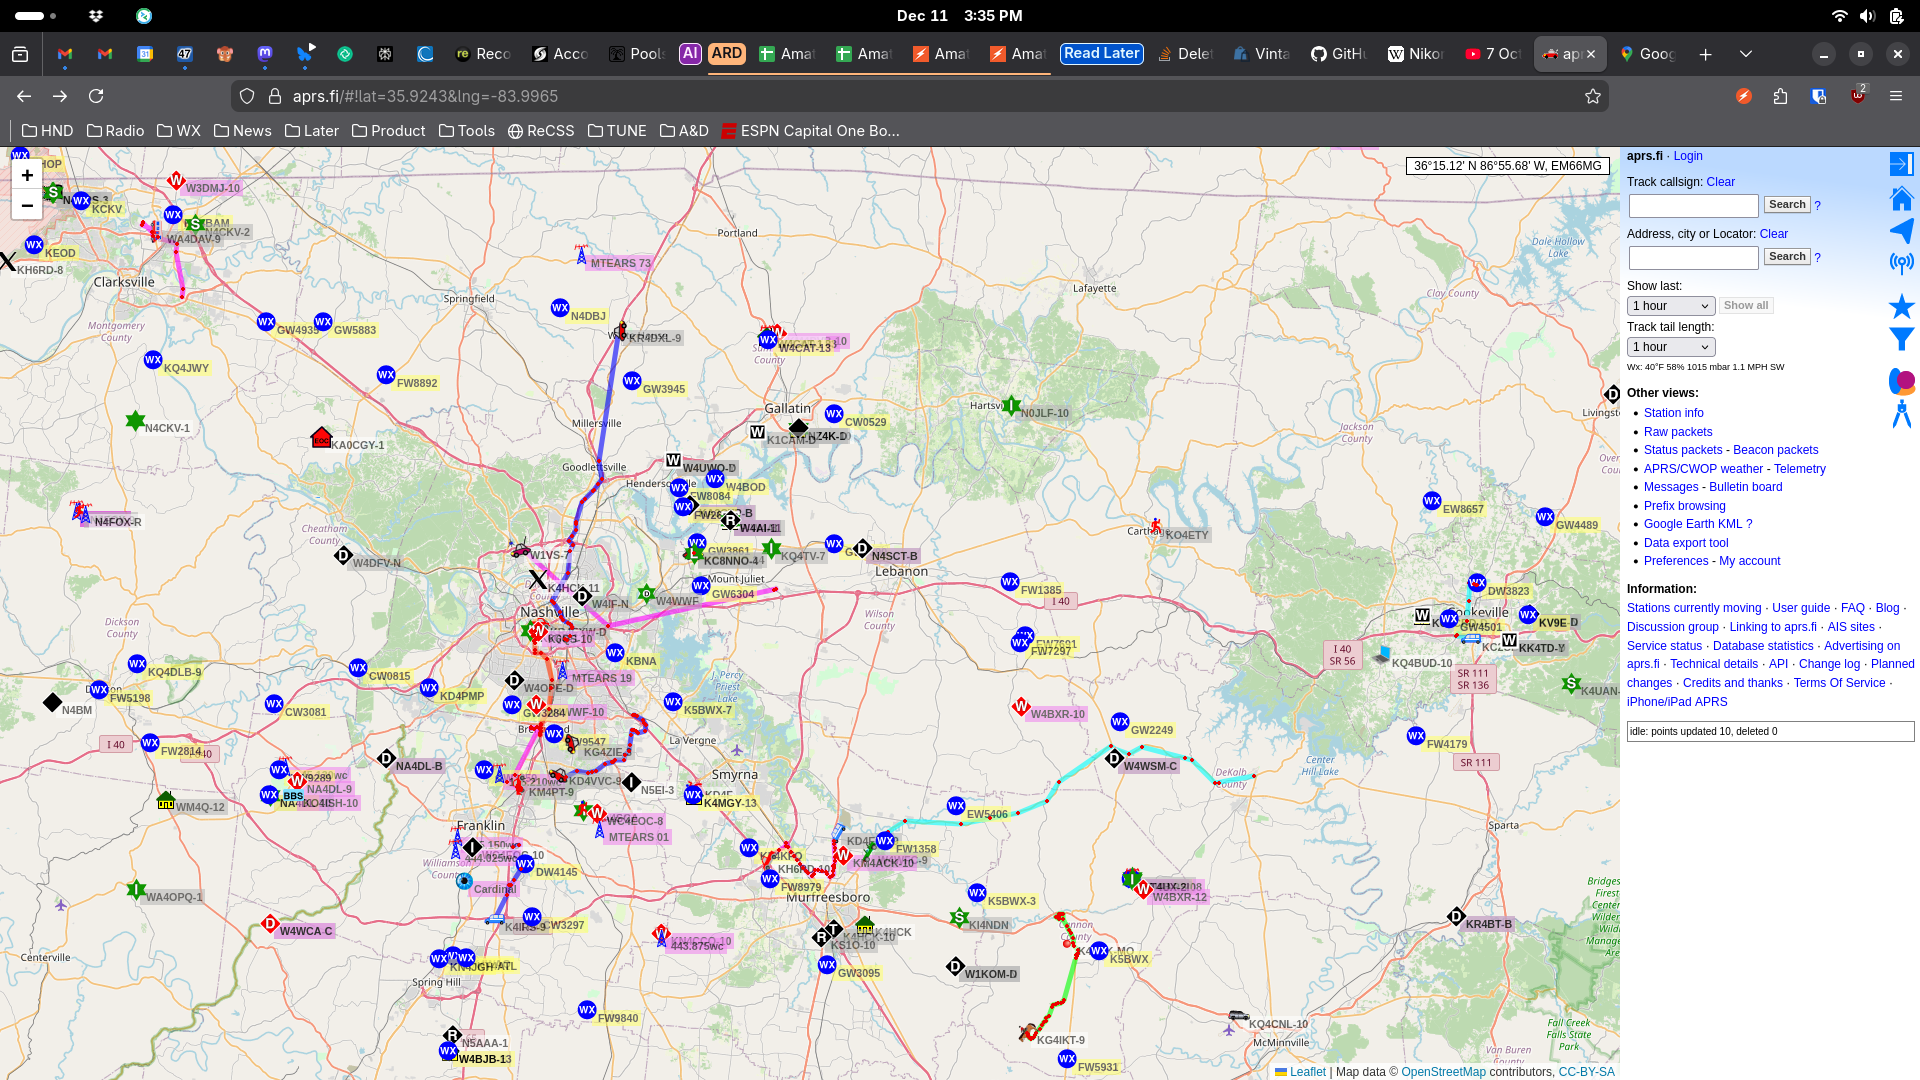Bookmark this page with star icon
Viewport: 1920px width, 1080px height.
coord(1592,96)
